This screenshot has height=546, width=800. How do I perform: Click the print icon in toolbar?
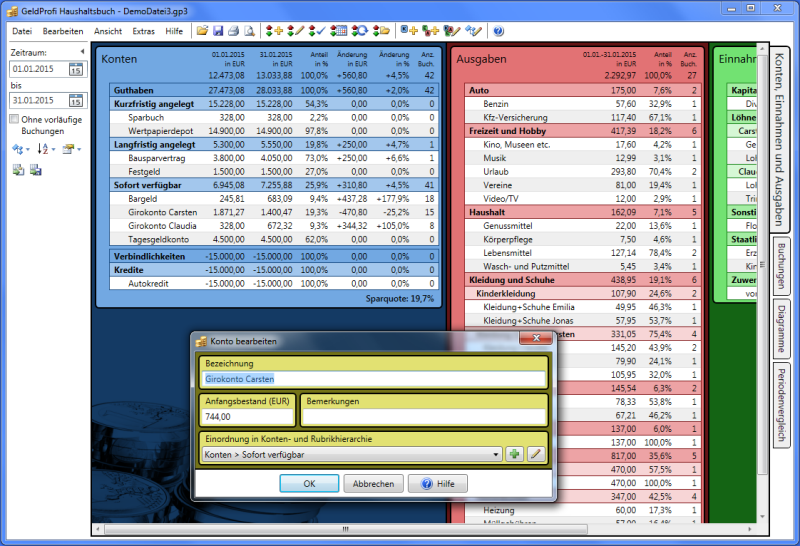(234, 31)
